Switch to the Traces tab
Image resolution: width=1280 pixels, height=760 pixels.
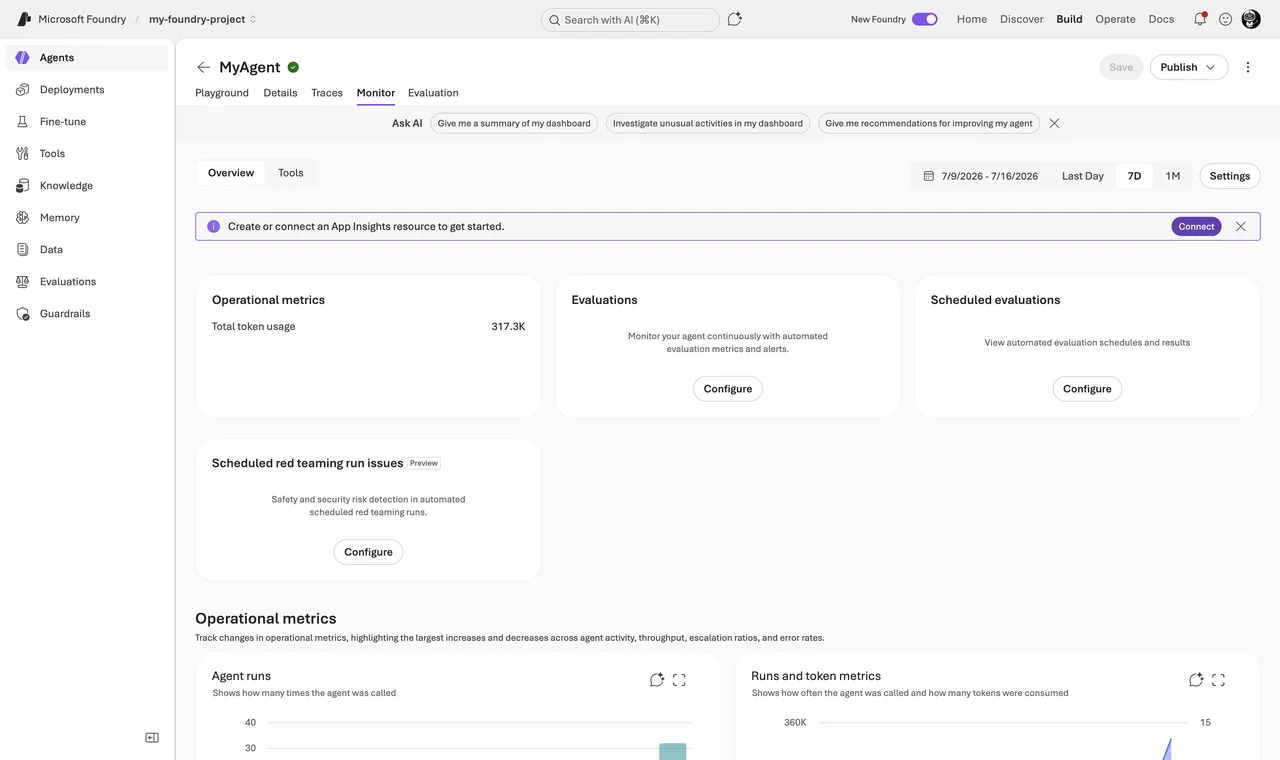point(327,93)
